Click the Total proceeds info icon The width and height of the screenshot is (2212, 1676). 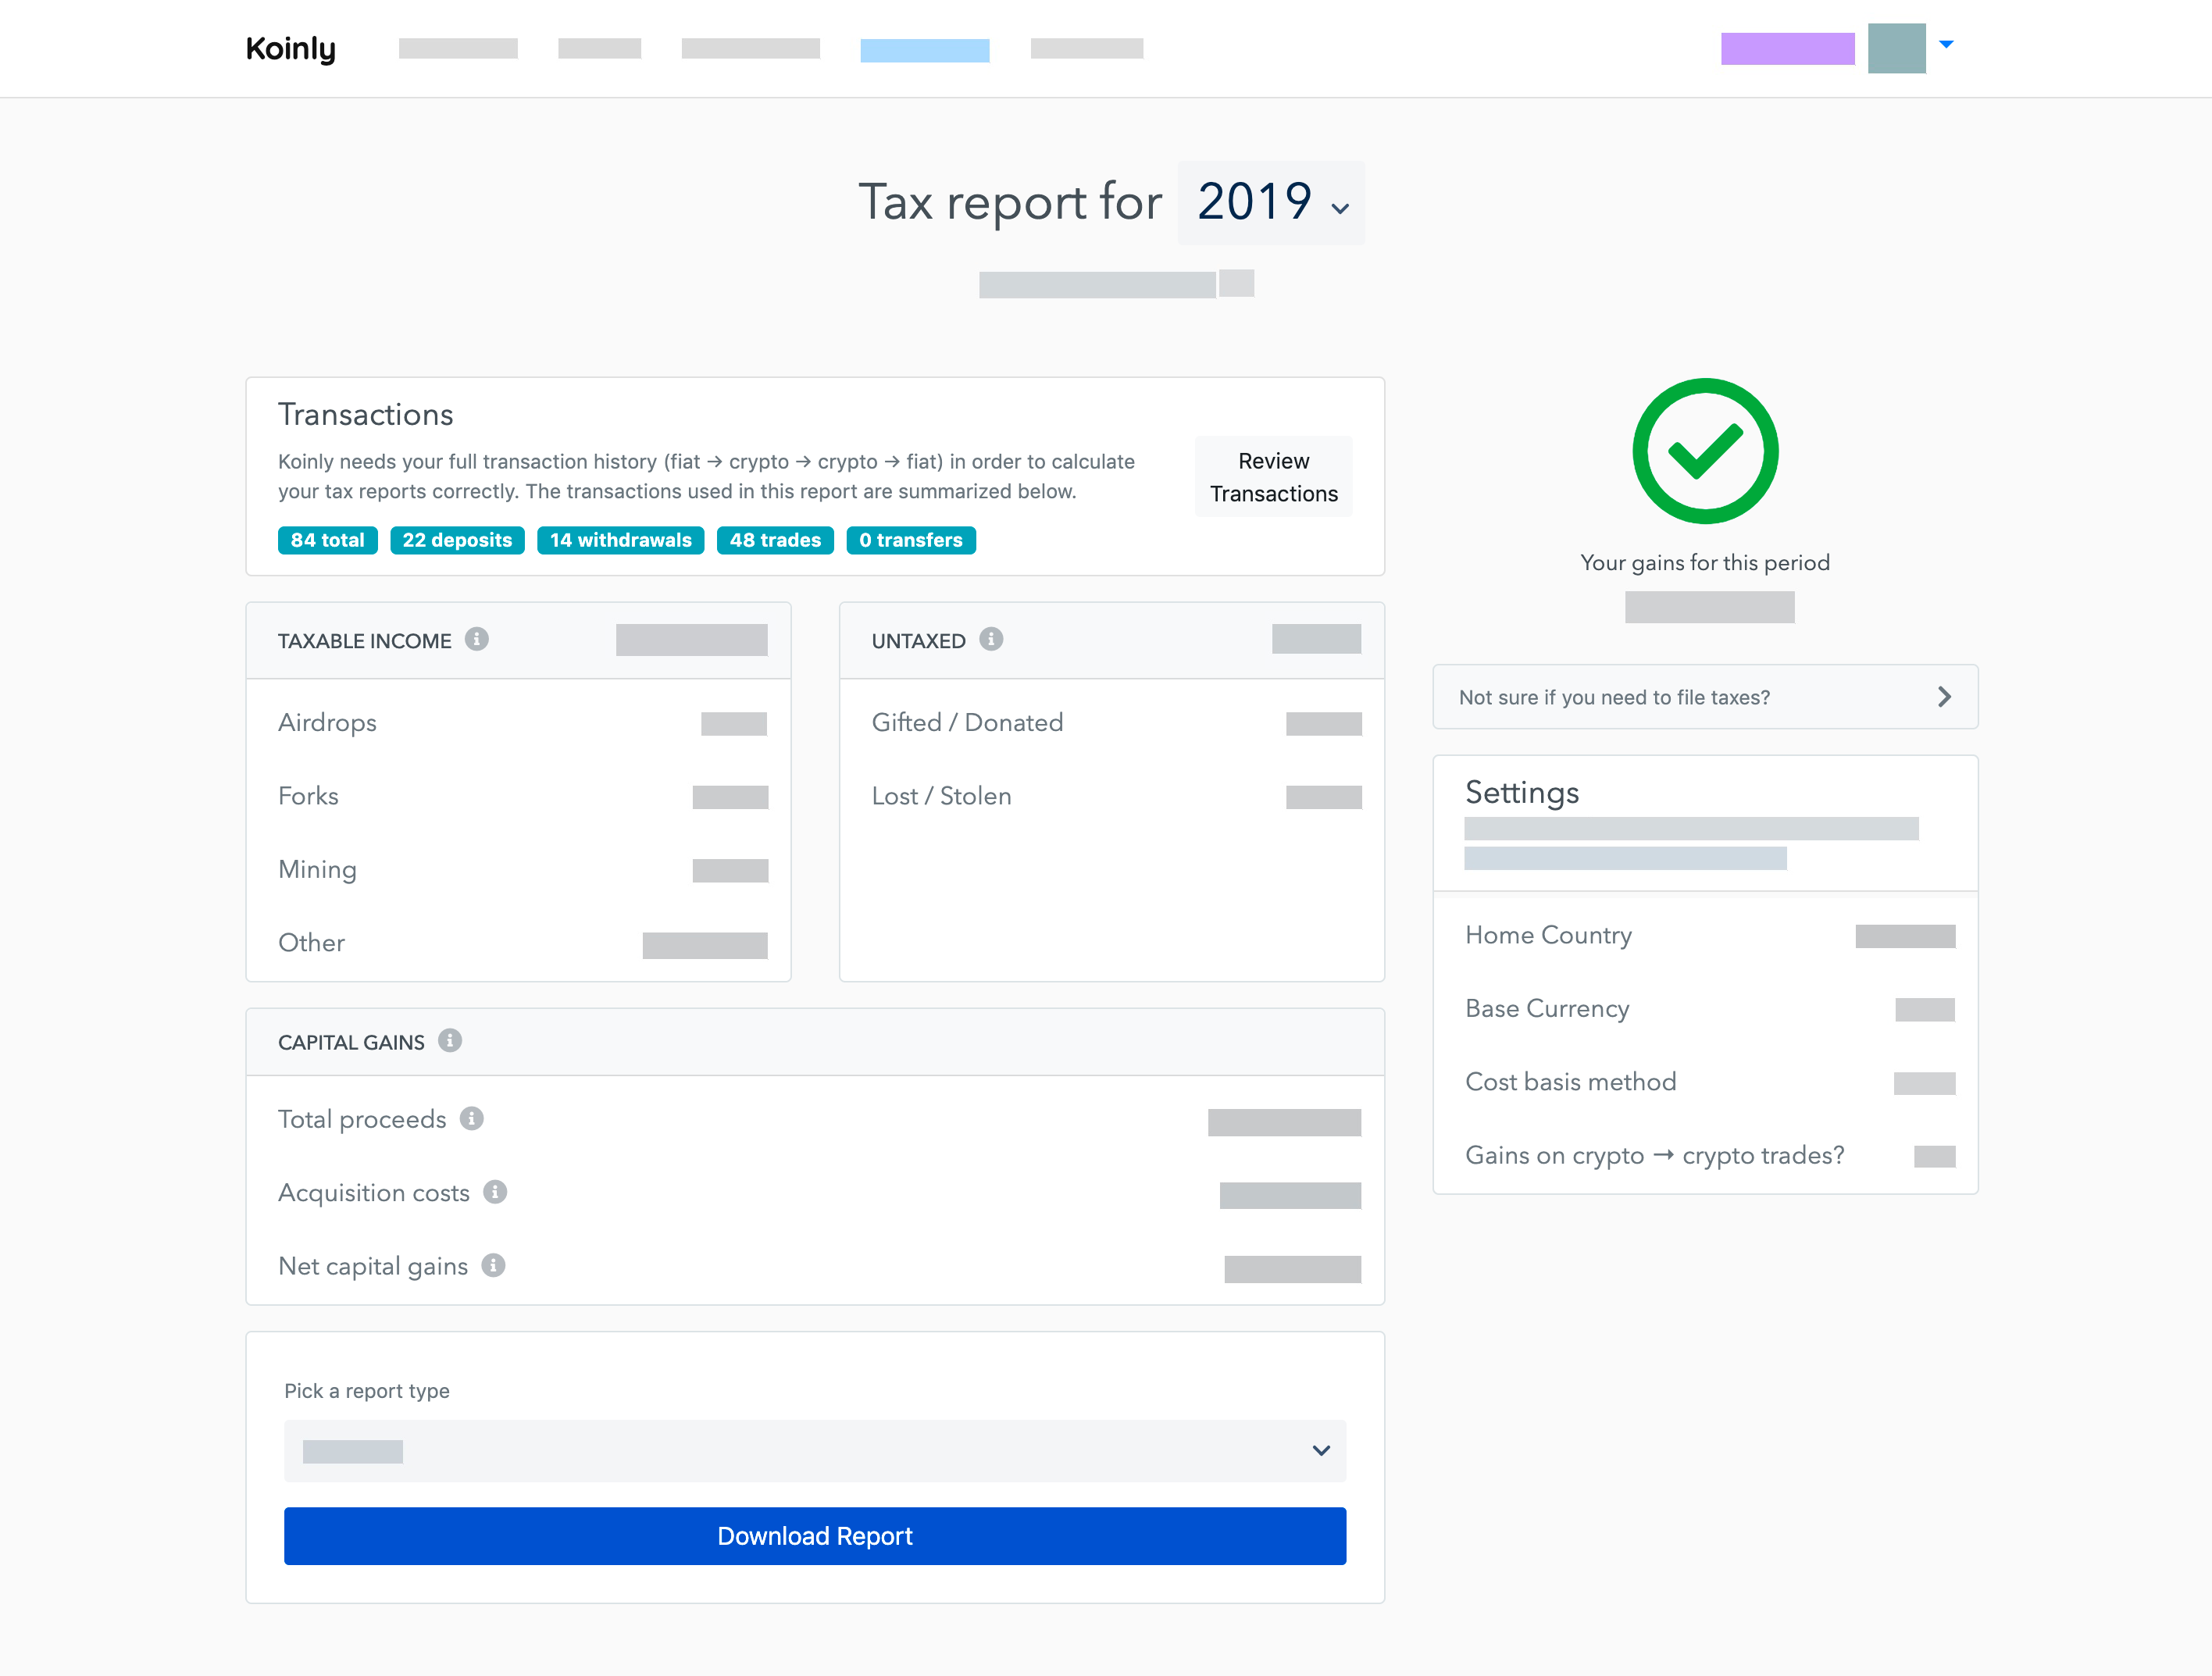[472, 1119]
